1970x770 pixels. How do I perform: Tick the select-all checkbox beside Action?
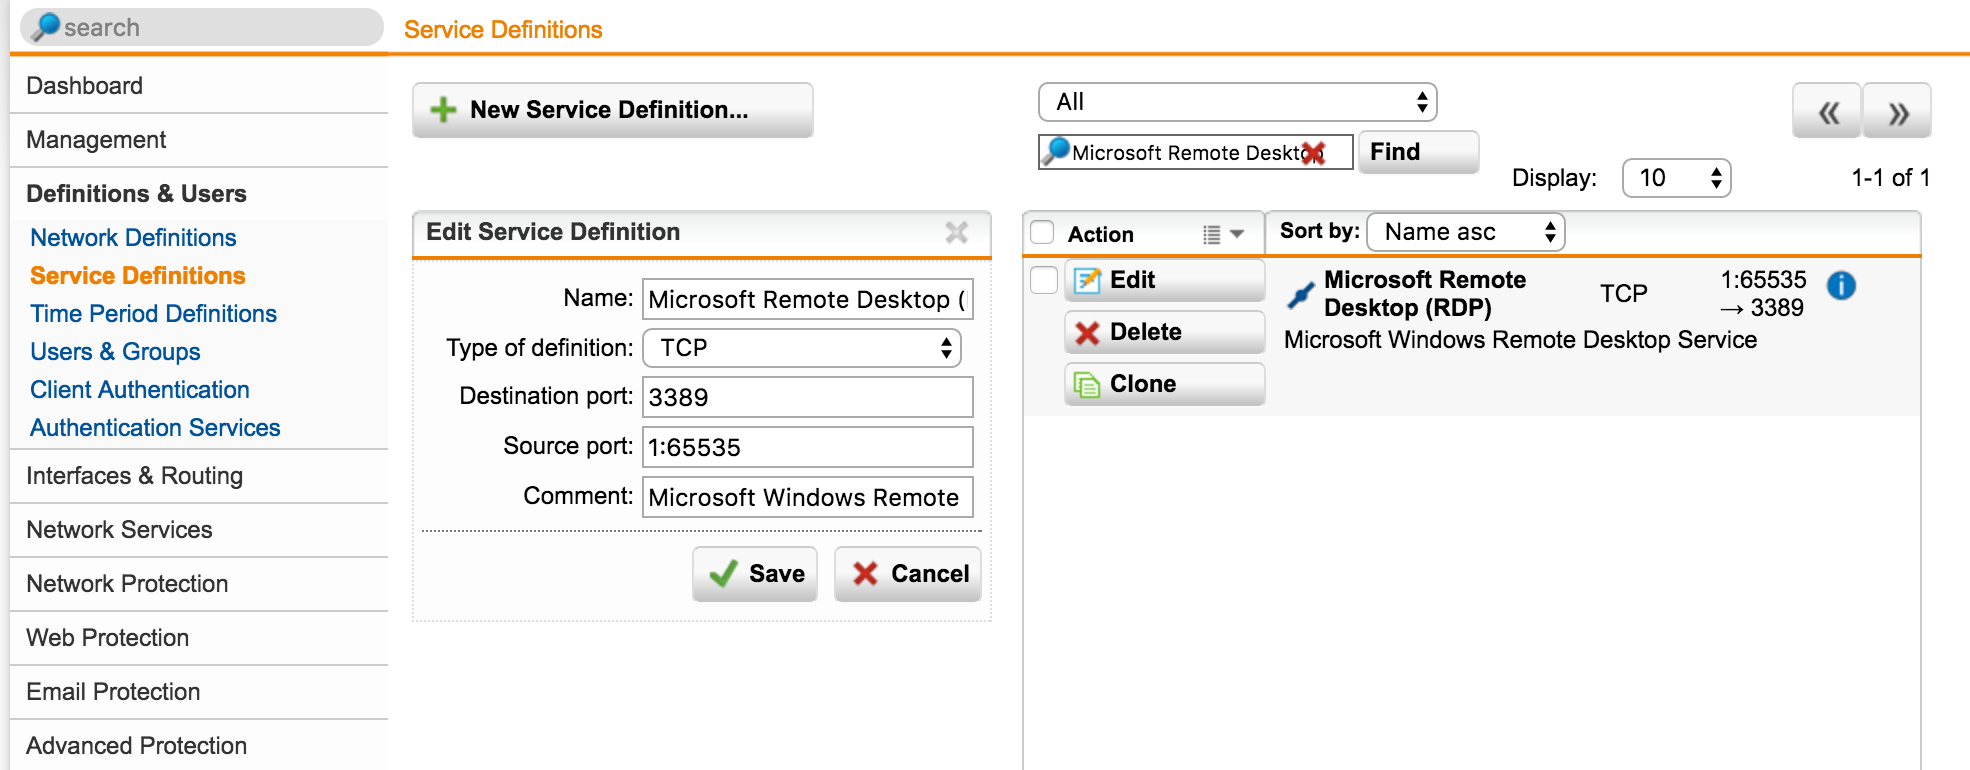[x=1043, y=232]
